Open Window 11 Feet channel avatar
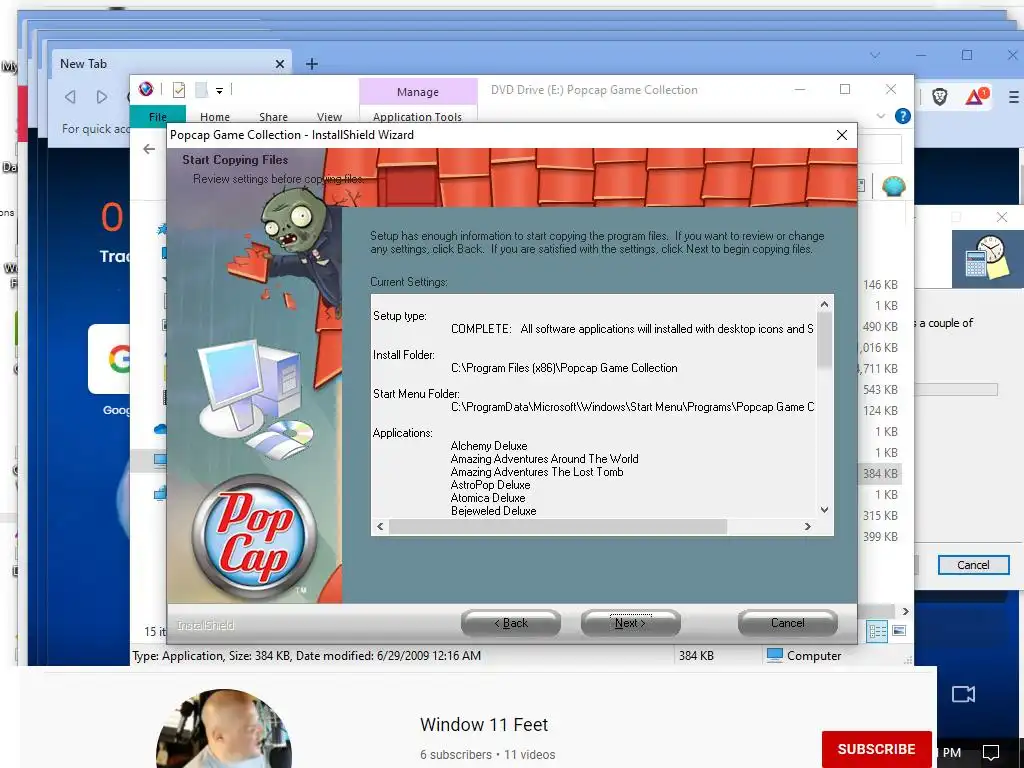Screen dimensions: 1024x768 pyautogui.click(x=224, y=729)
